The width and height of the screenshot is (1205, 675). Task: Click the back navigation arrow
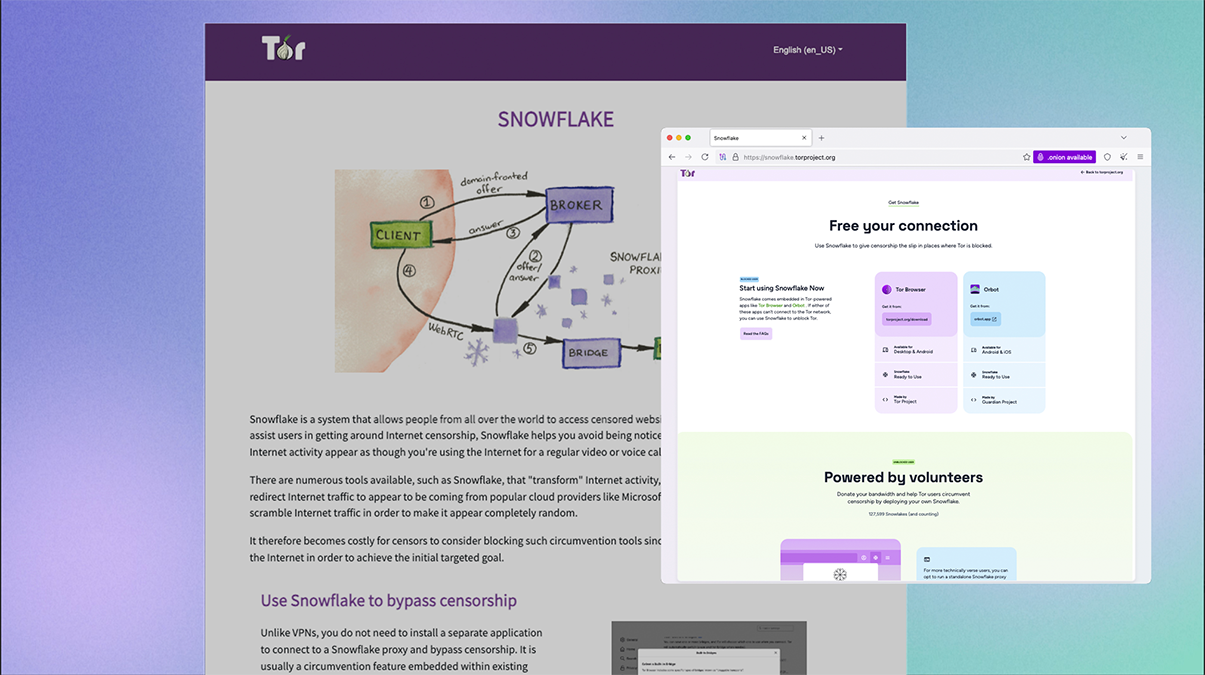click(x=671, y=156)
